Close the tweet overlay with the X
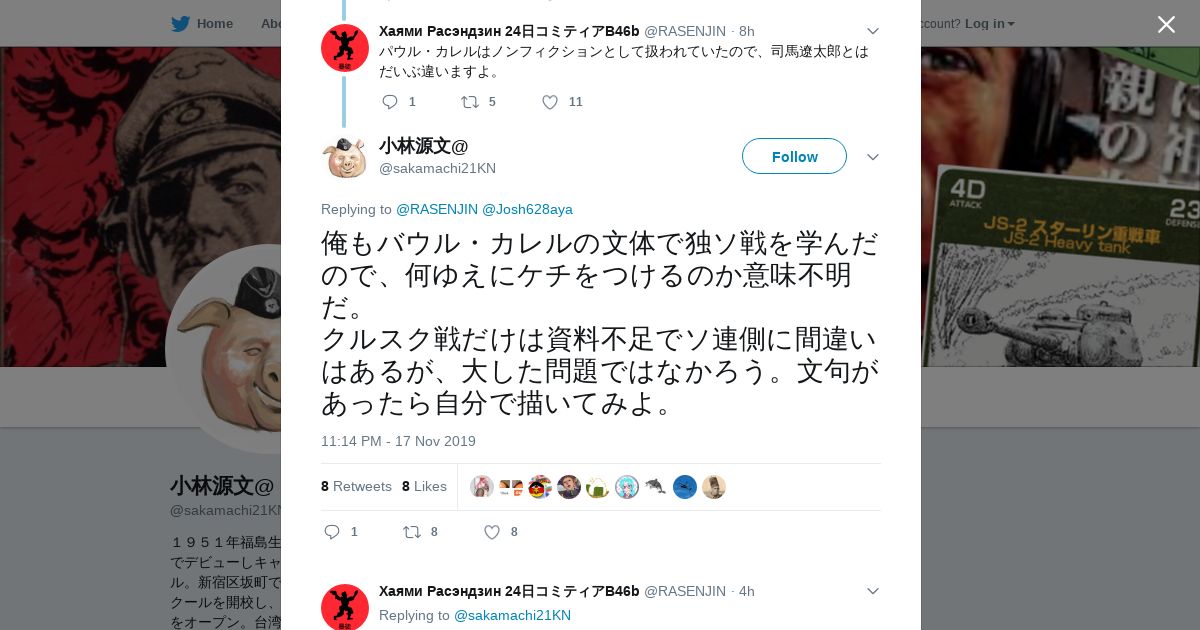 [1166, 24]
